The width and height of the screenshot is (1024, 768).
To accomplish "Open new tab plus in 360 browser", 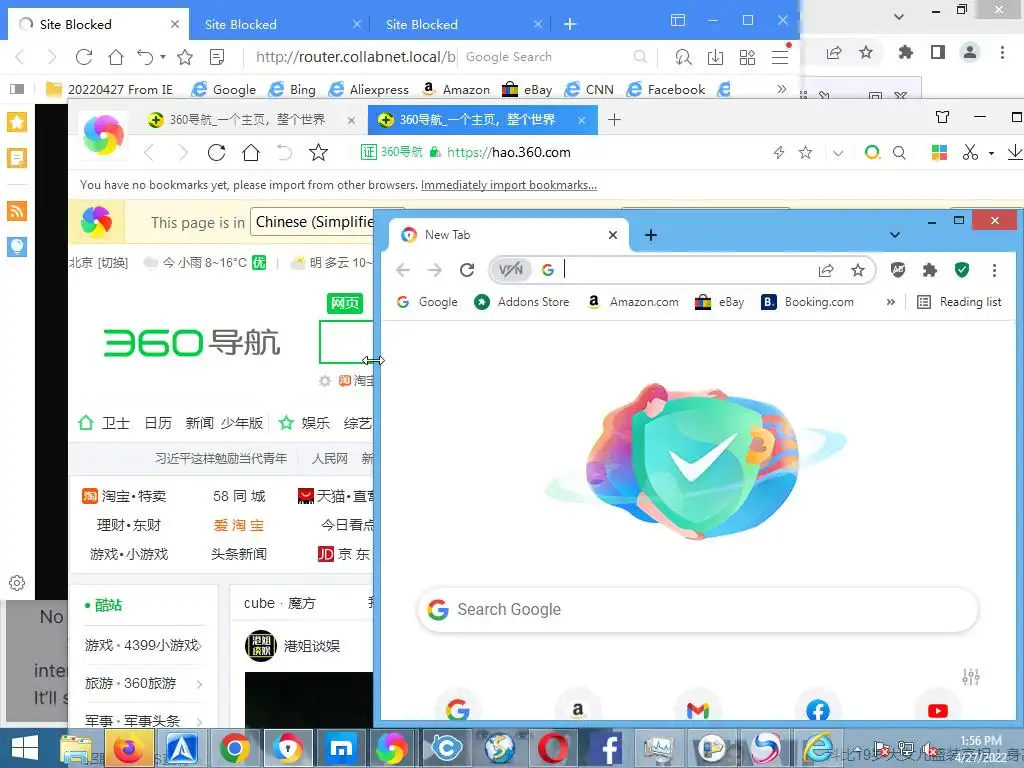I will [614, 120].
